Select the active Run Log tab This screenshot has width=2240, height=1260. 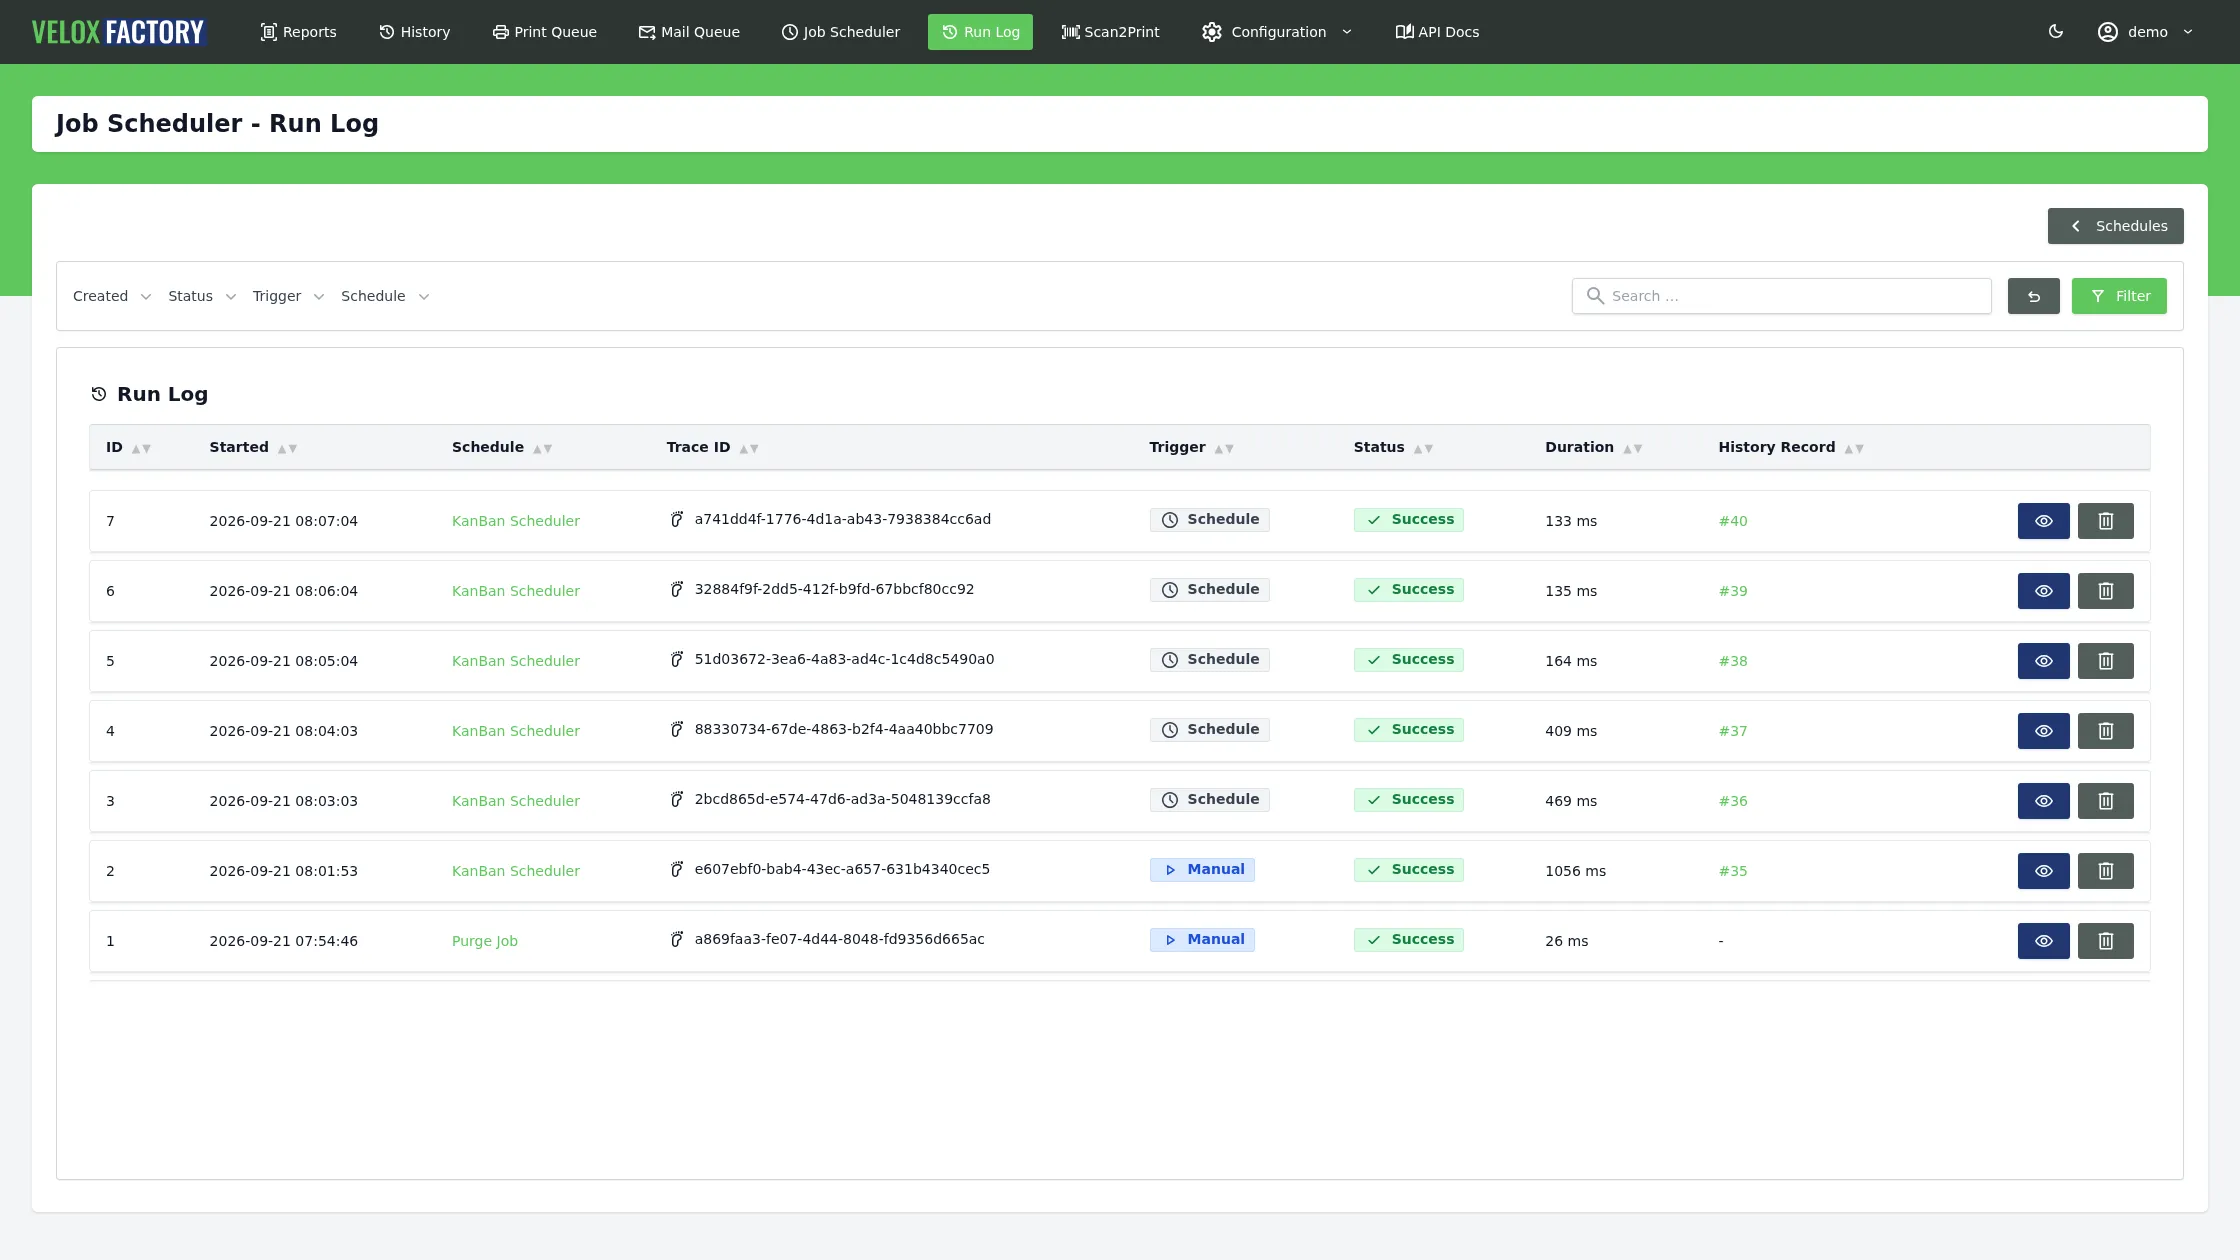tap(980, 32)
